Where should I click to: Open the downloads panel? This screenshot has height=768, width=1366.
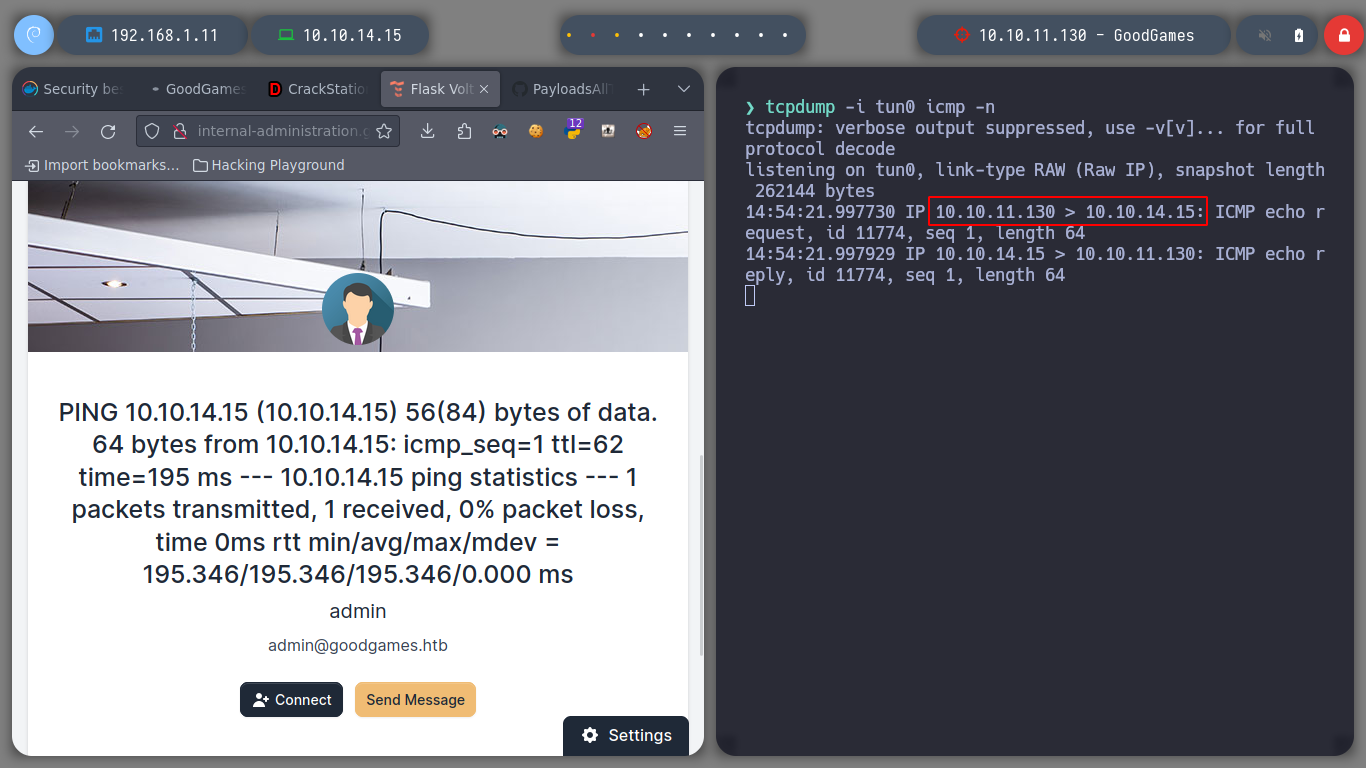coord(428,131)
